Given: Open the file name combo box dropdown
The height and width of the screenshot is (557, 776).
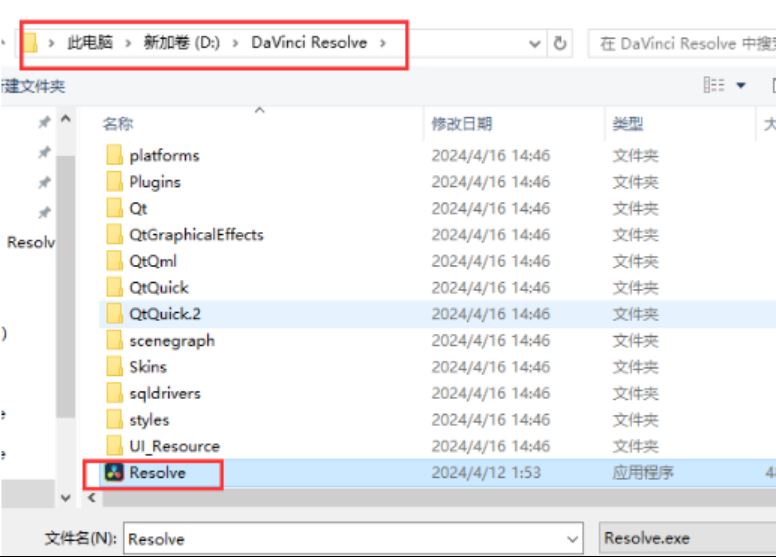Looking at the screenshot, I should tap(573, 539).
